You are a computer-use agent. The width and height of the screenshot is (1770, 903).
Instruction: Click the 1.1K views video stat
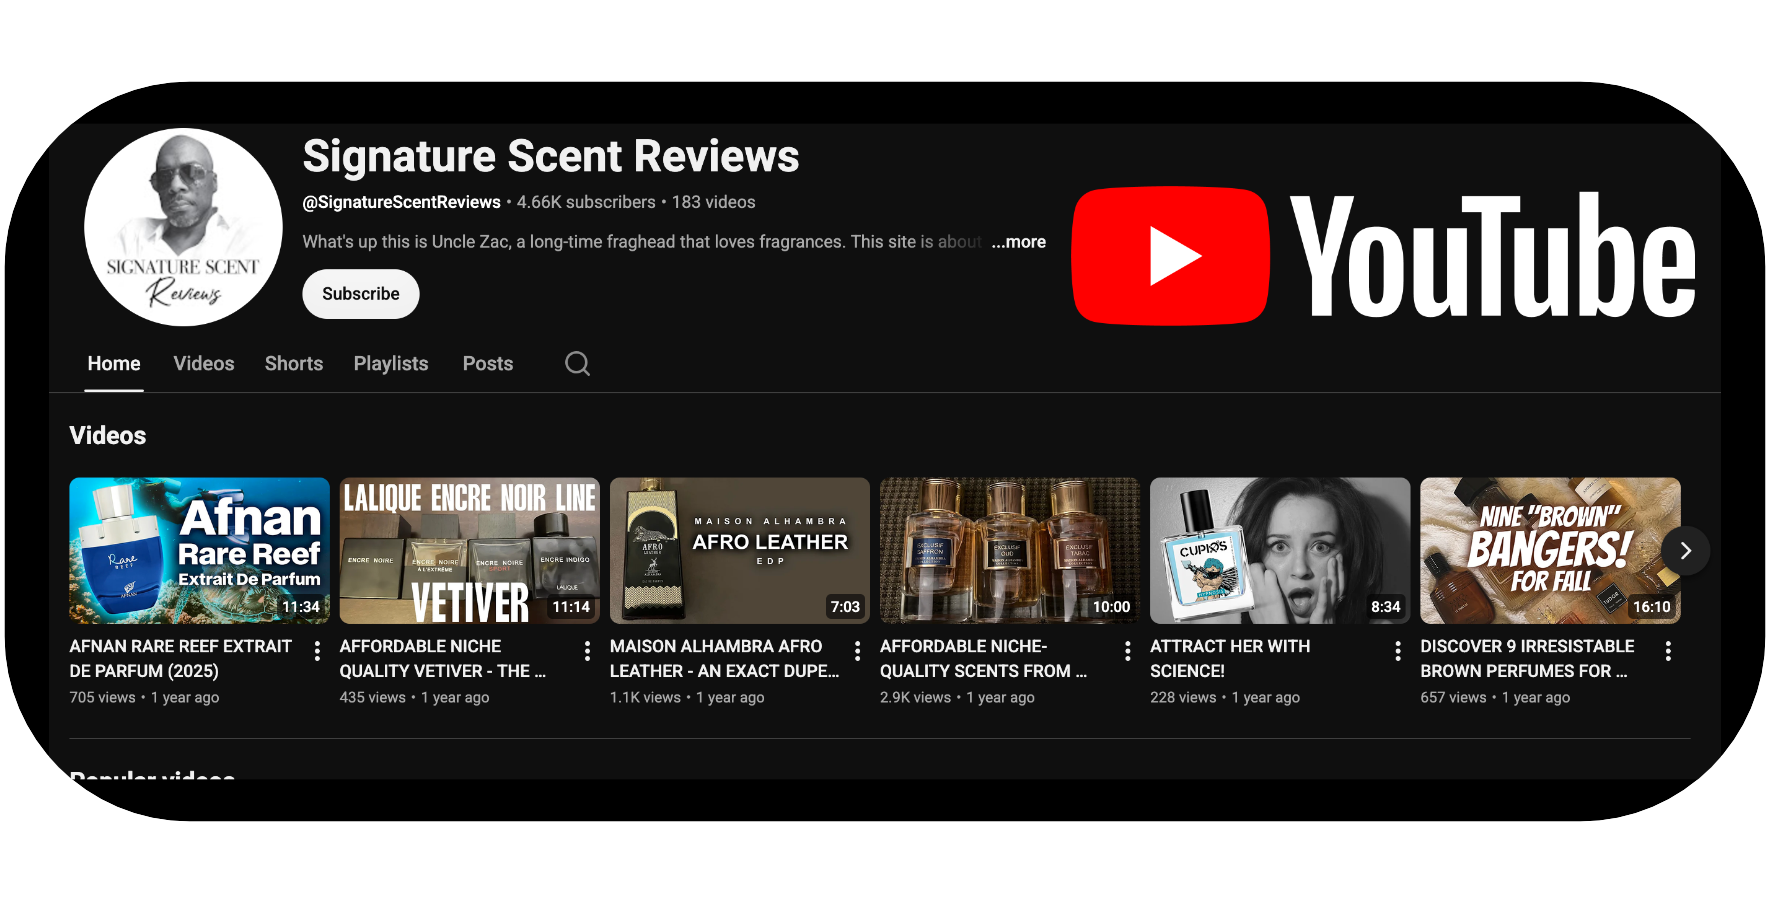click(645, 698)
